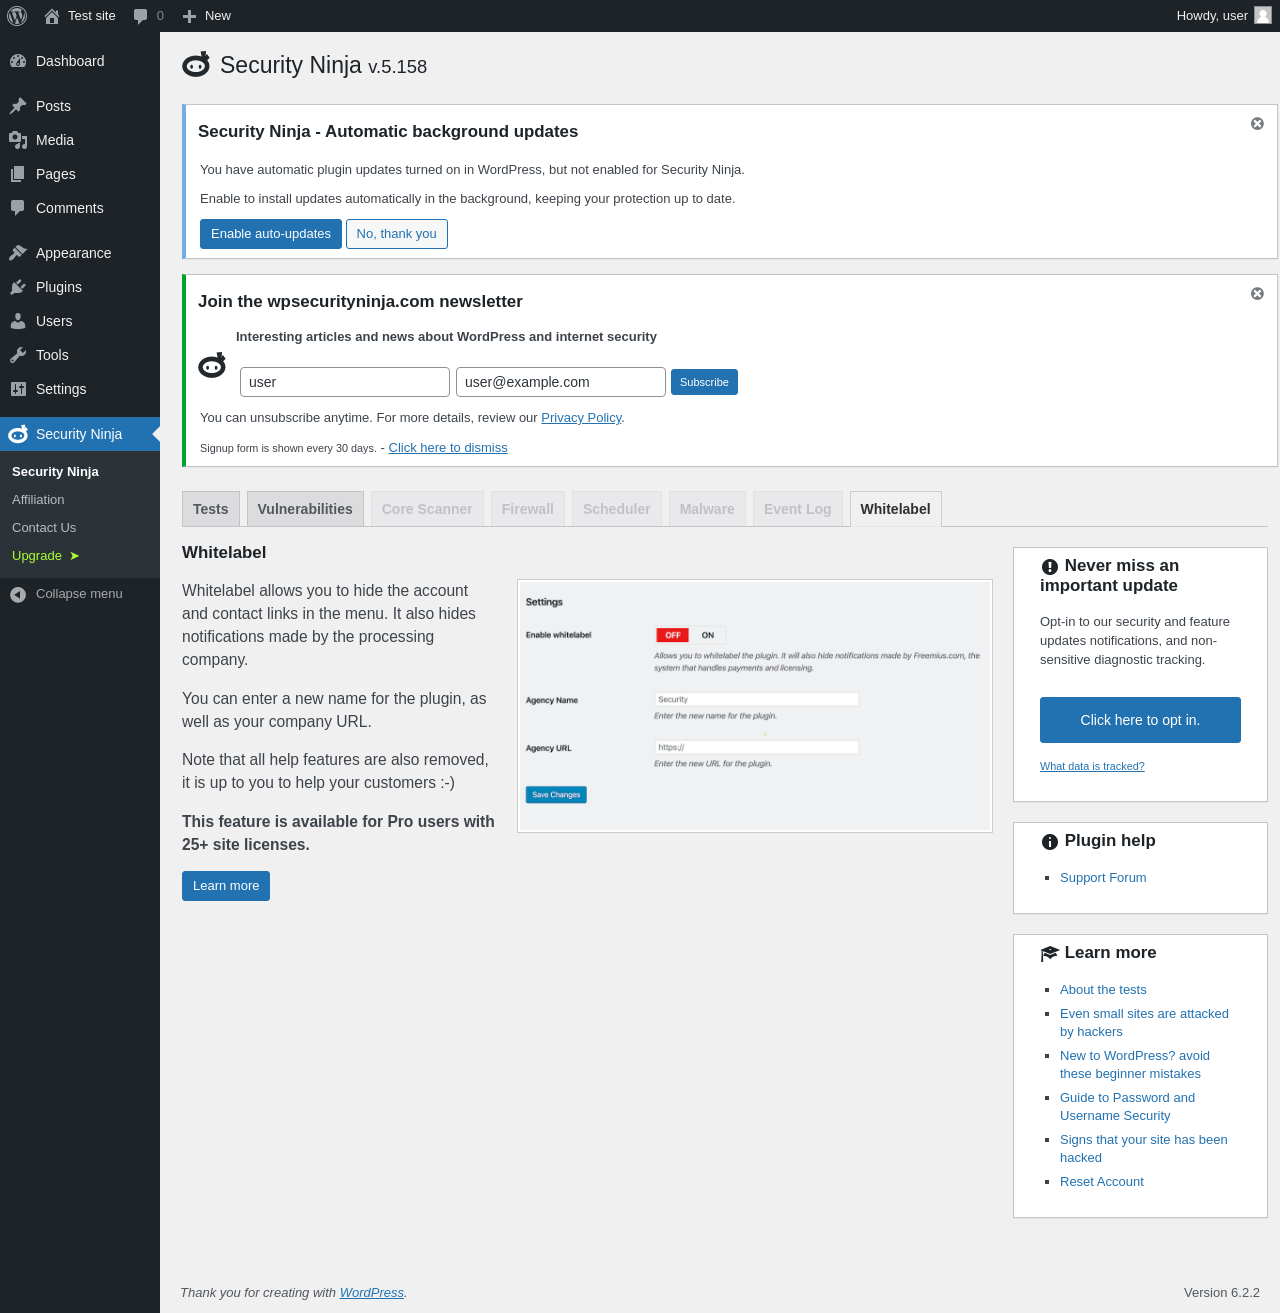
Task: Click the user avatar next to Howdy
Action: [x=1263, y=15]
